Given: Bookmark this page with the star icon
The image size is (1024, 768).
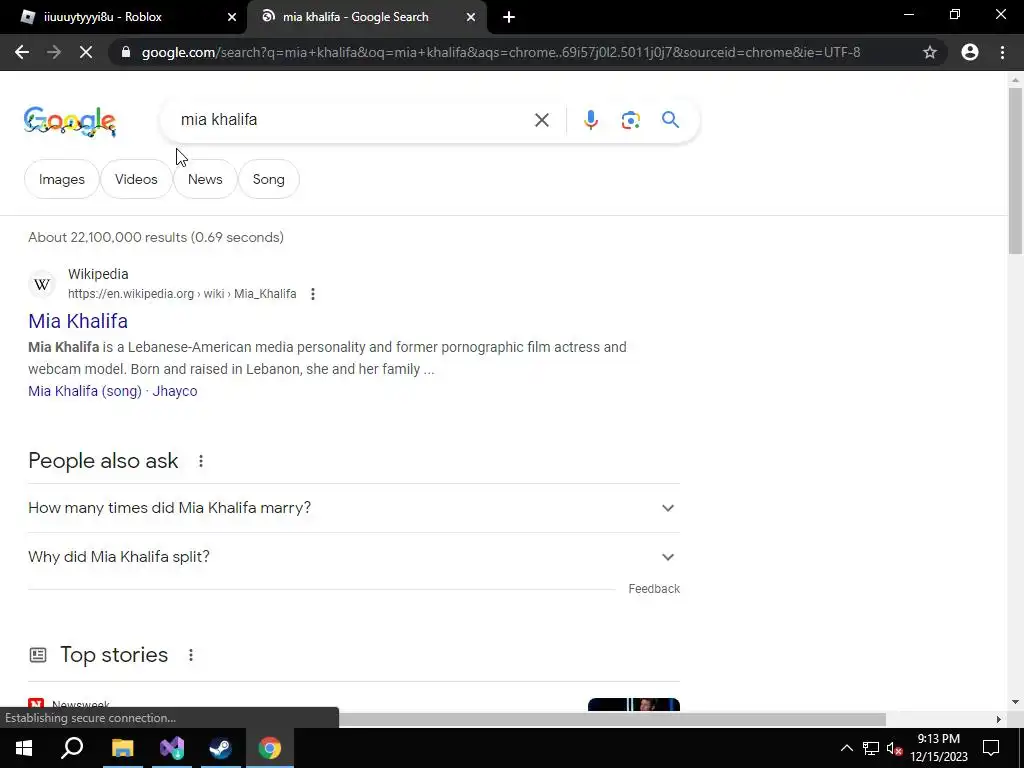Looking at the screenshot, I should [930, 52].
